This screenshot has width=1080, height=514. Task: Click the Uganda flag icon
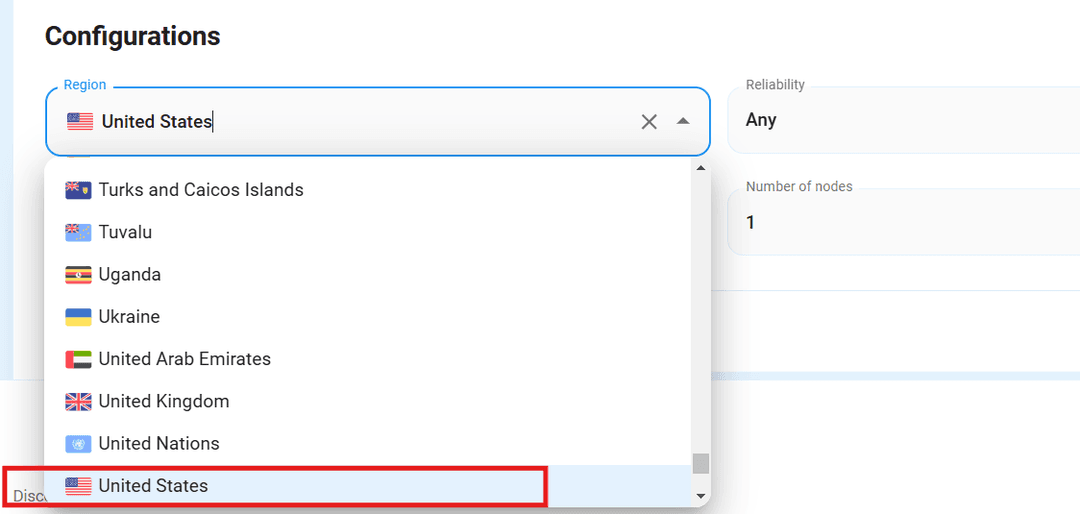click(78, 275)
